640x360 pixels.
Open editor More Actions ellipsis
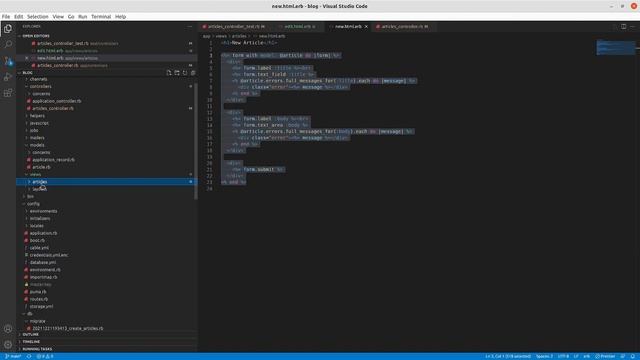tap(633, 27)
